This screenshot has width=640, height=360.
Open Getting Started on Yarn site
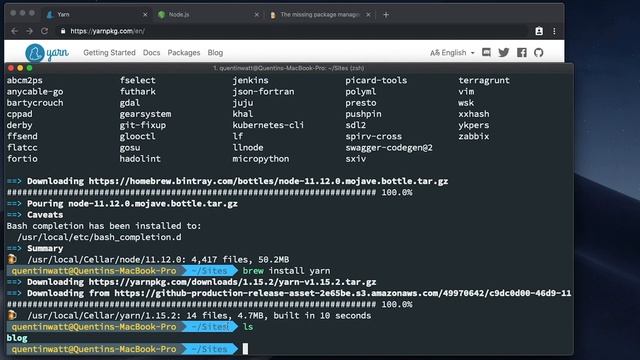coord(109,53)
